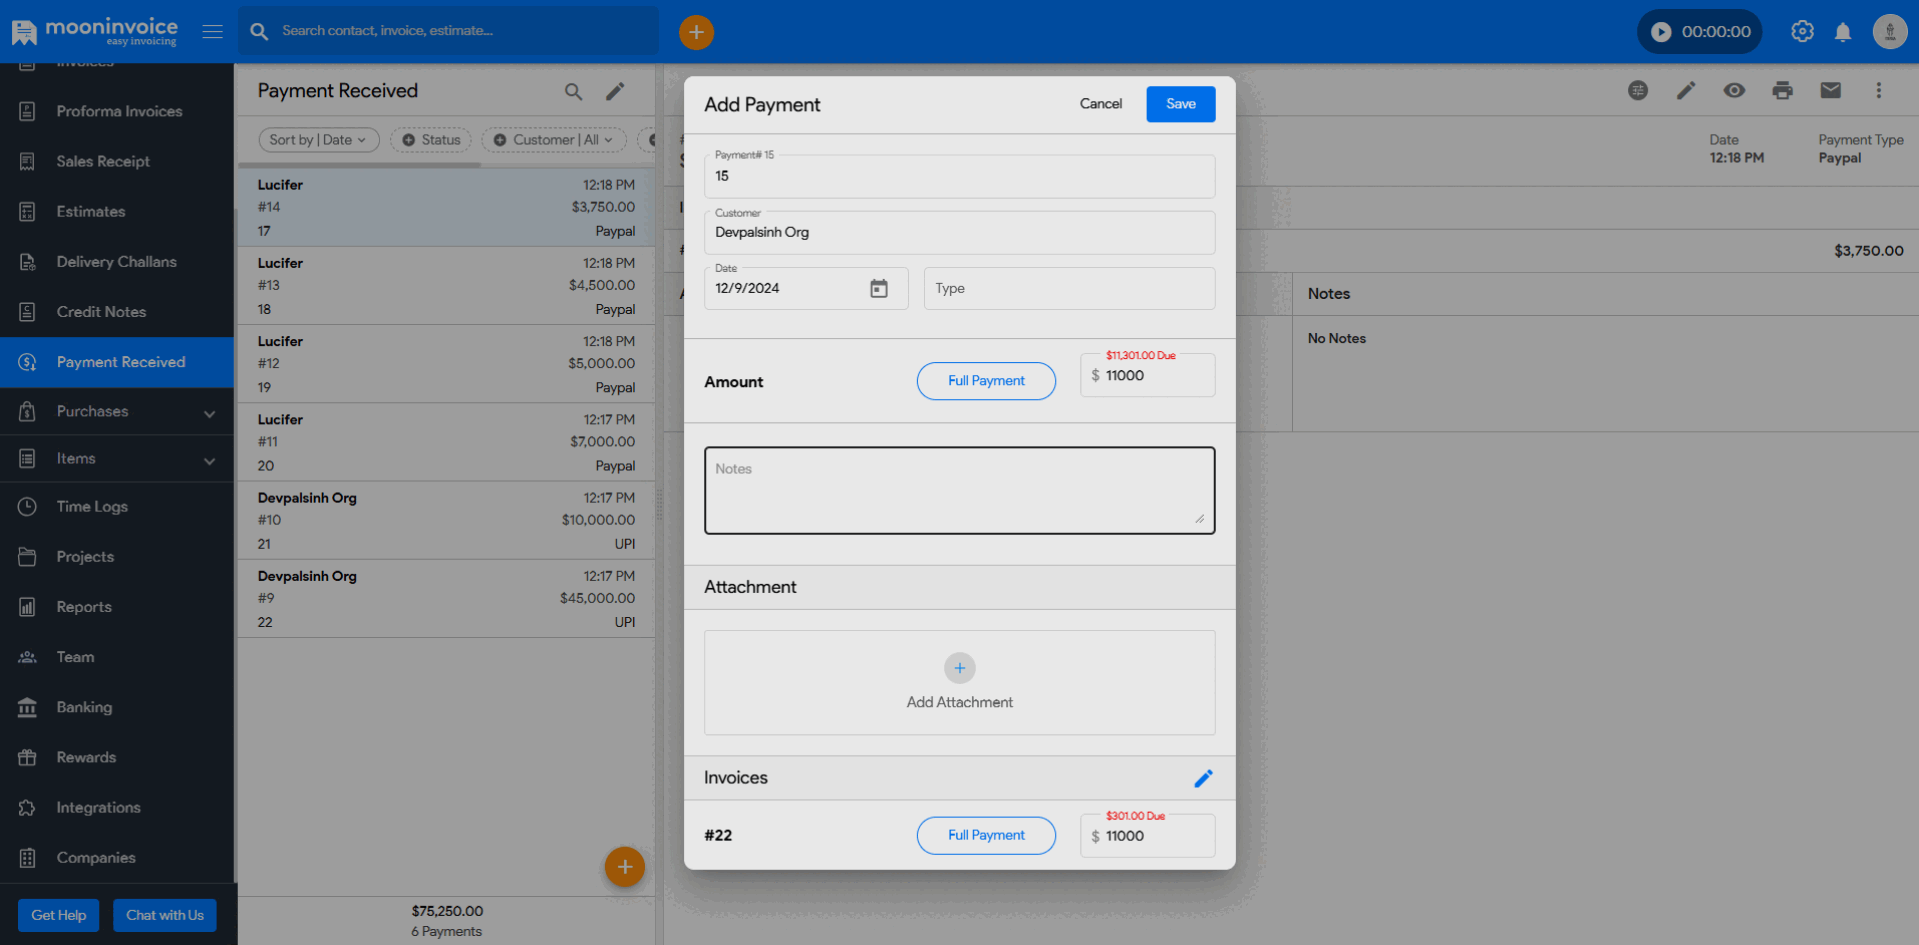Click the globe icon in detail toolbar
Screen dimensions: 1919x945
click(1638, 91)
